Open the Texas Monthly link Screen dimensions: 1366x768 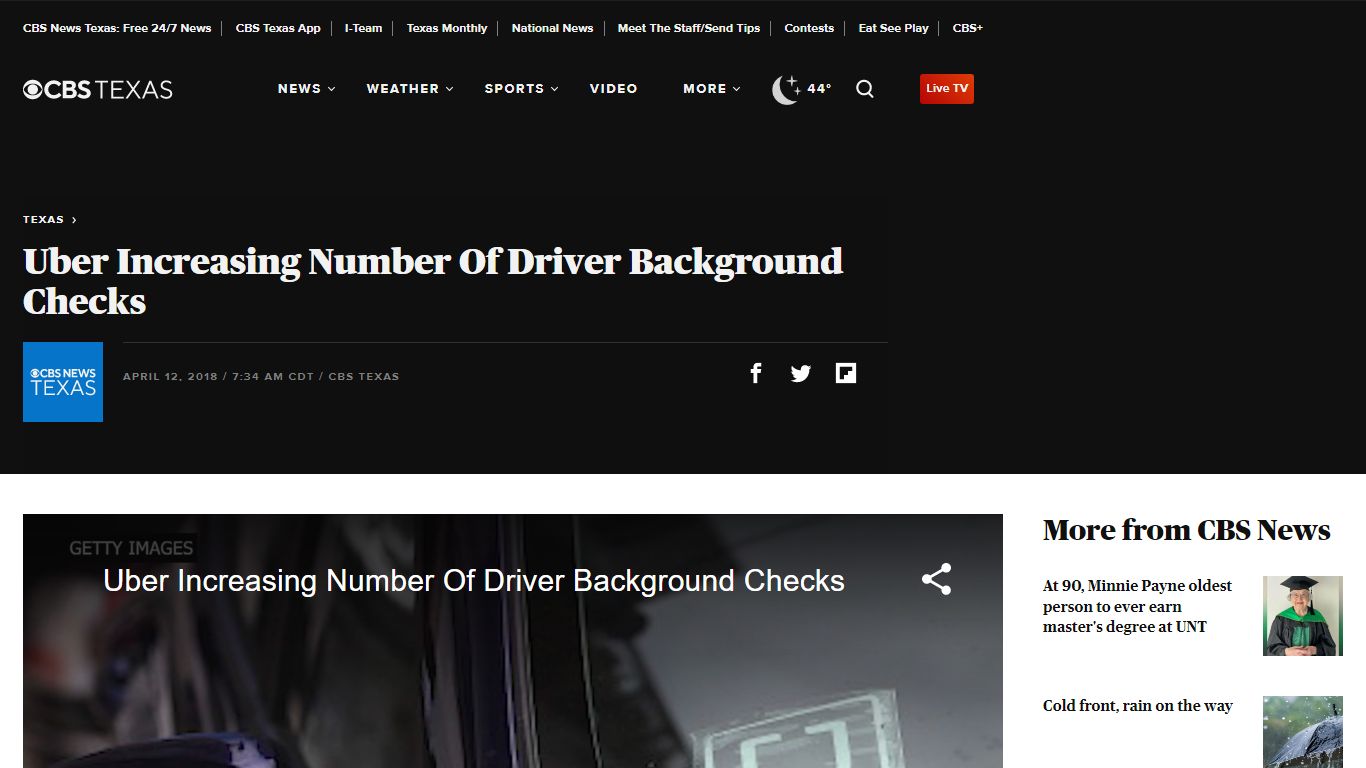point(447,28)
